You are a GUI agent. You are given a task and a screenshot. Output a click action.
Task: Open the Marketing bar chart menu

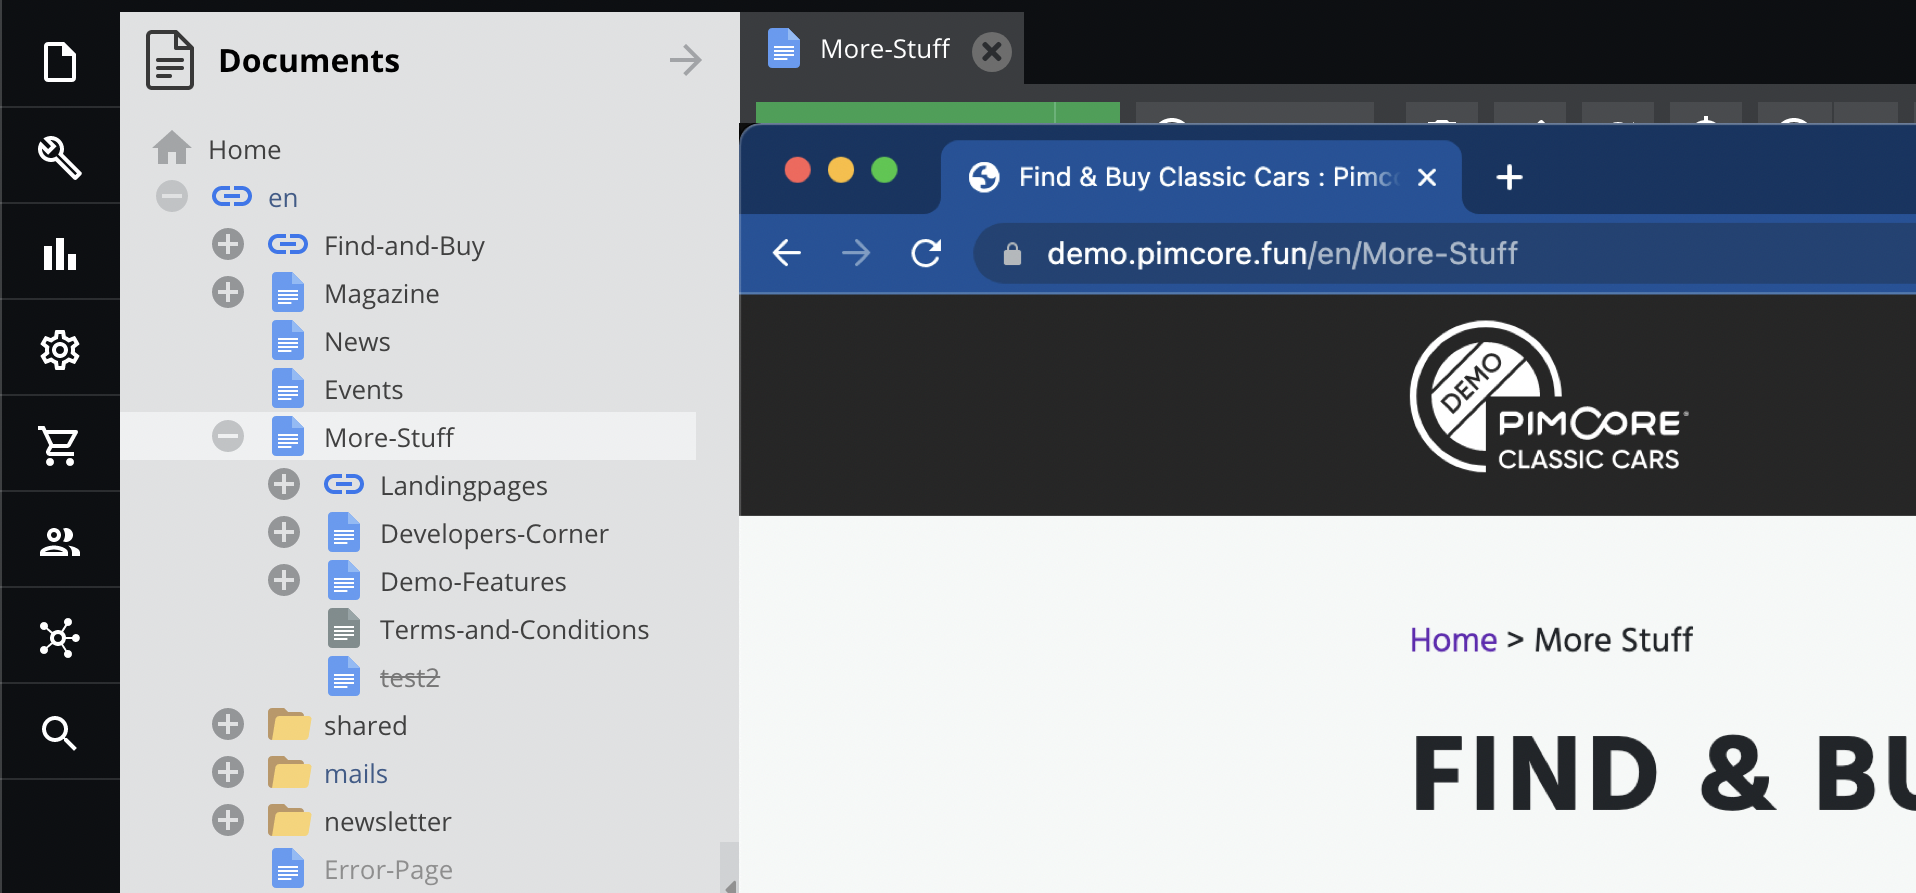60,254
